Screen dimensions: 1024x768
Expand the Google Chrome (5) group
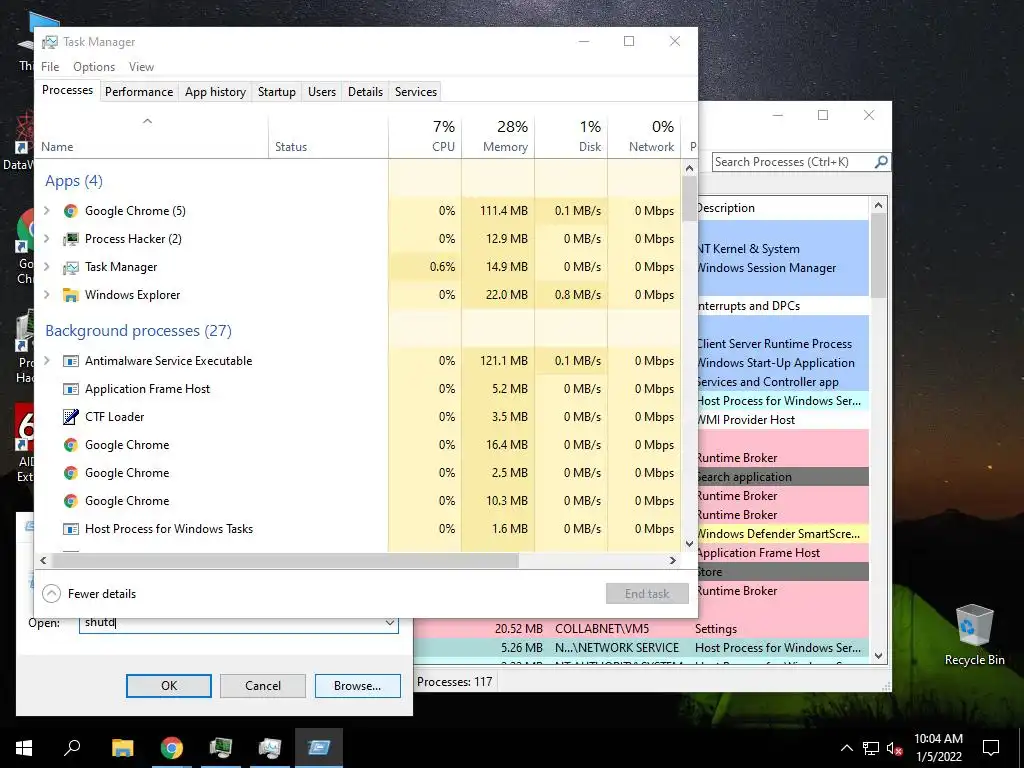(x=47, y=210)
